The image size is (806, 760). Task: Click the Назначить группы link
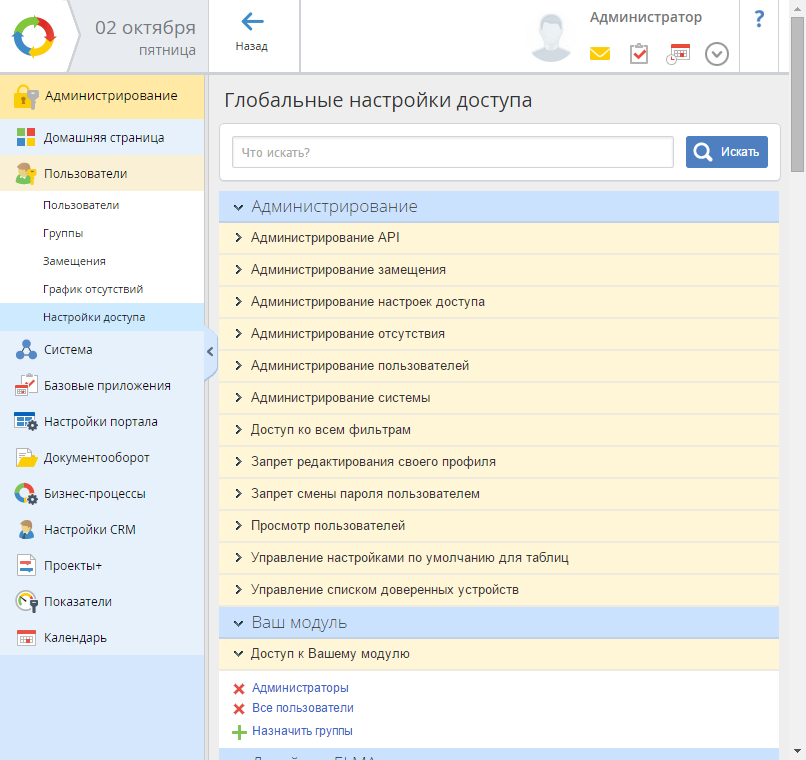point(302,731)
